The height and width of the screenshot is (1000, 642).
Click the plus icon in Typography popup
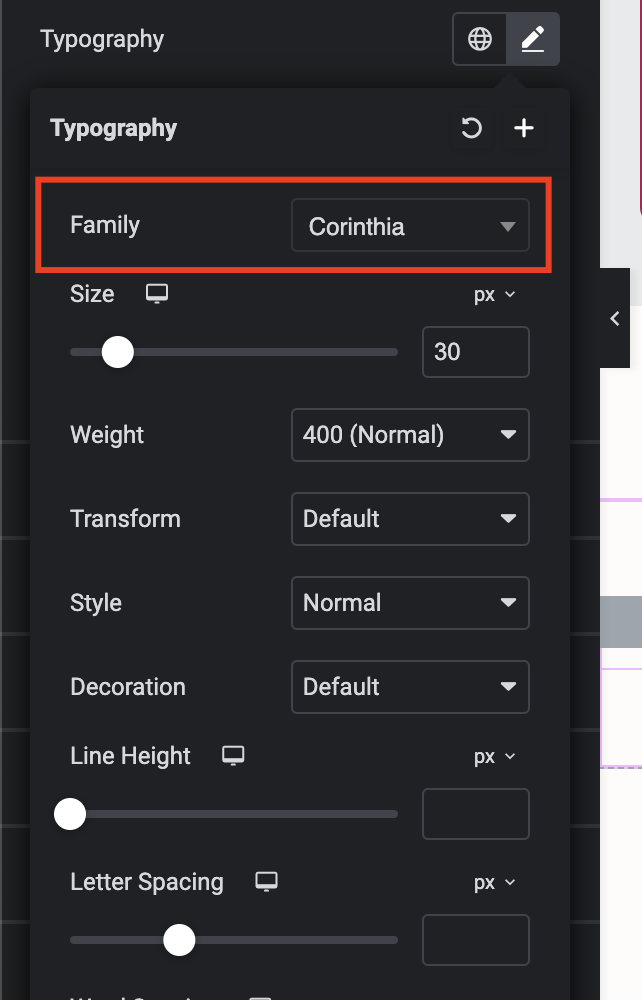pos(524,128)
